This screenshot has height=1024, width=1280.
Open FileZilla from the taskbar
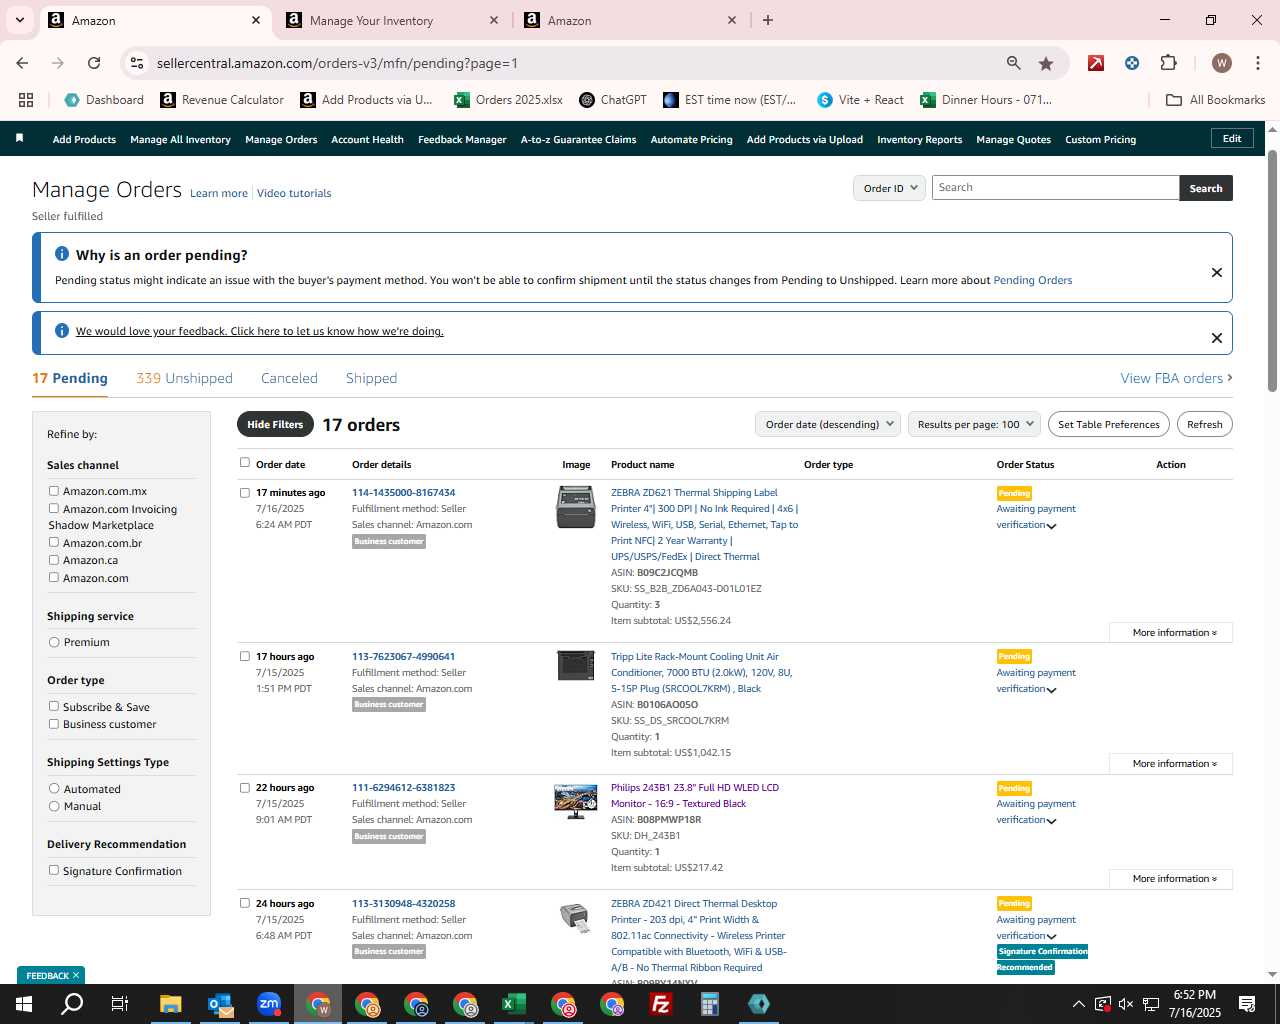pos(661,1004)
